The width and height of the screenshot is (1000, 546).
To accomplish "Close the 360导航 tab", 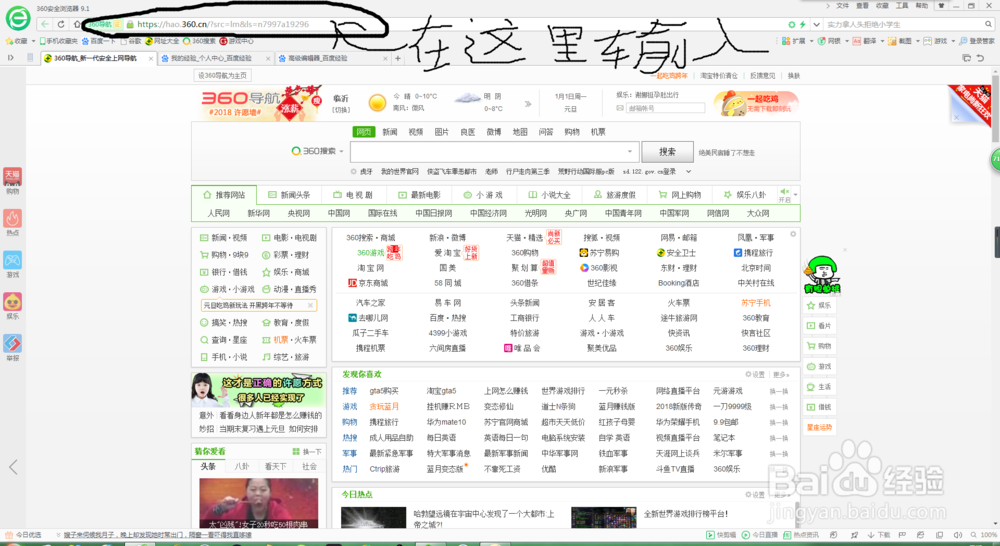I will click(x=151, y=58).
